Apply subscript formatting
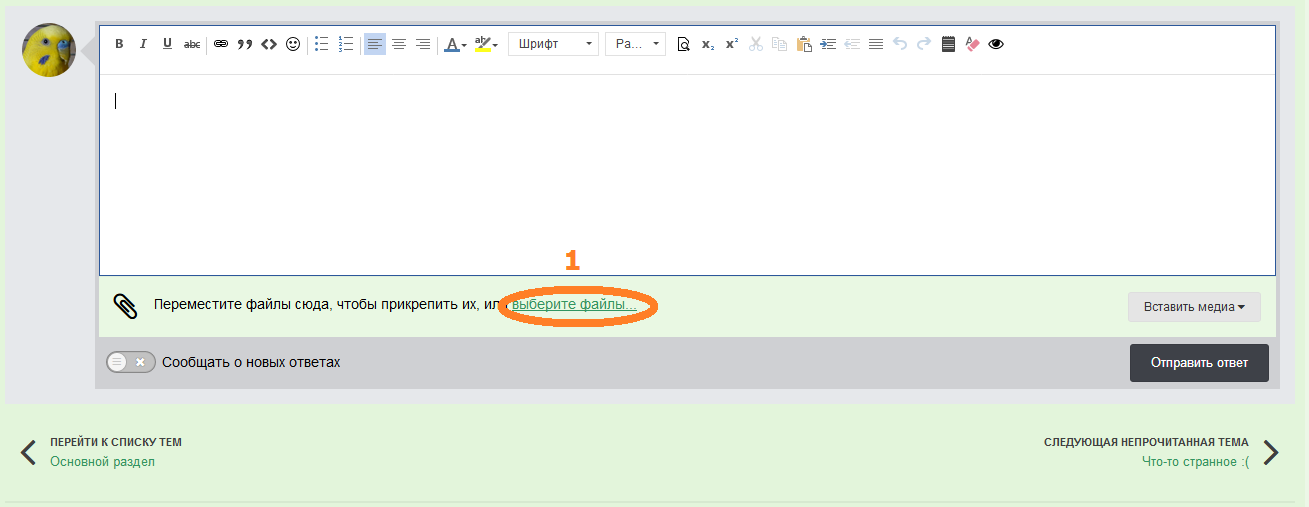The image size is (1309, 507). (708, 44)
